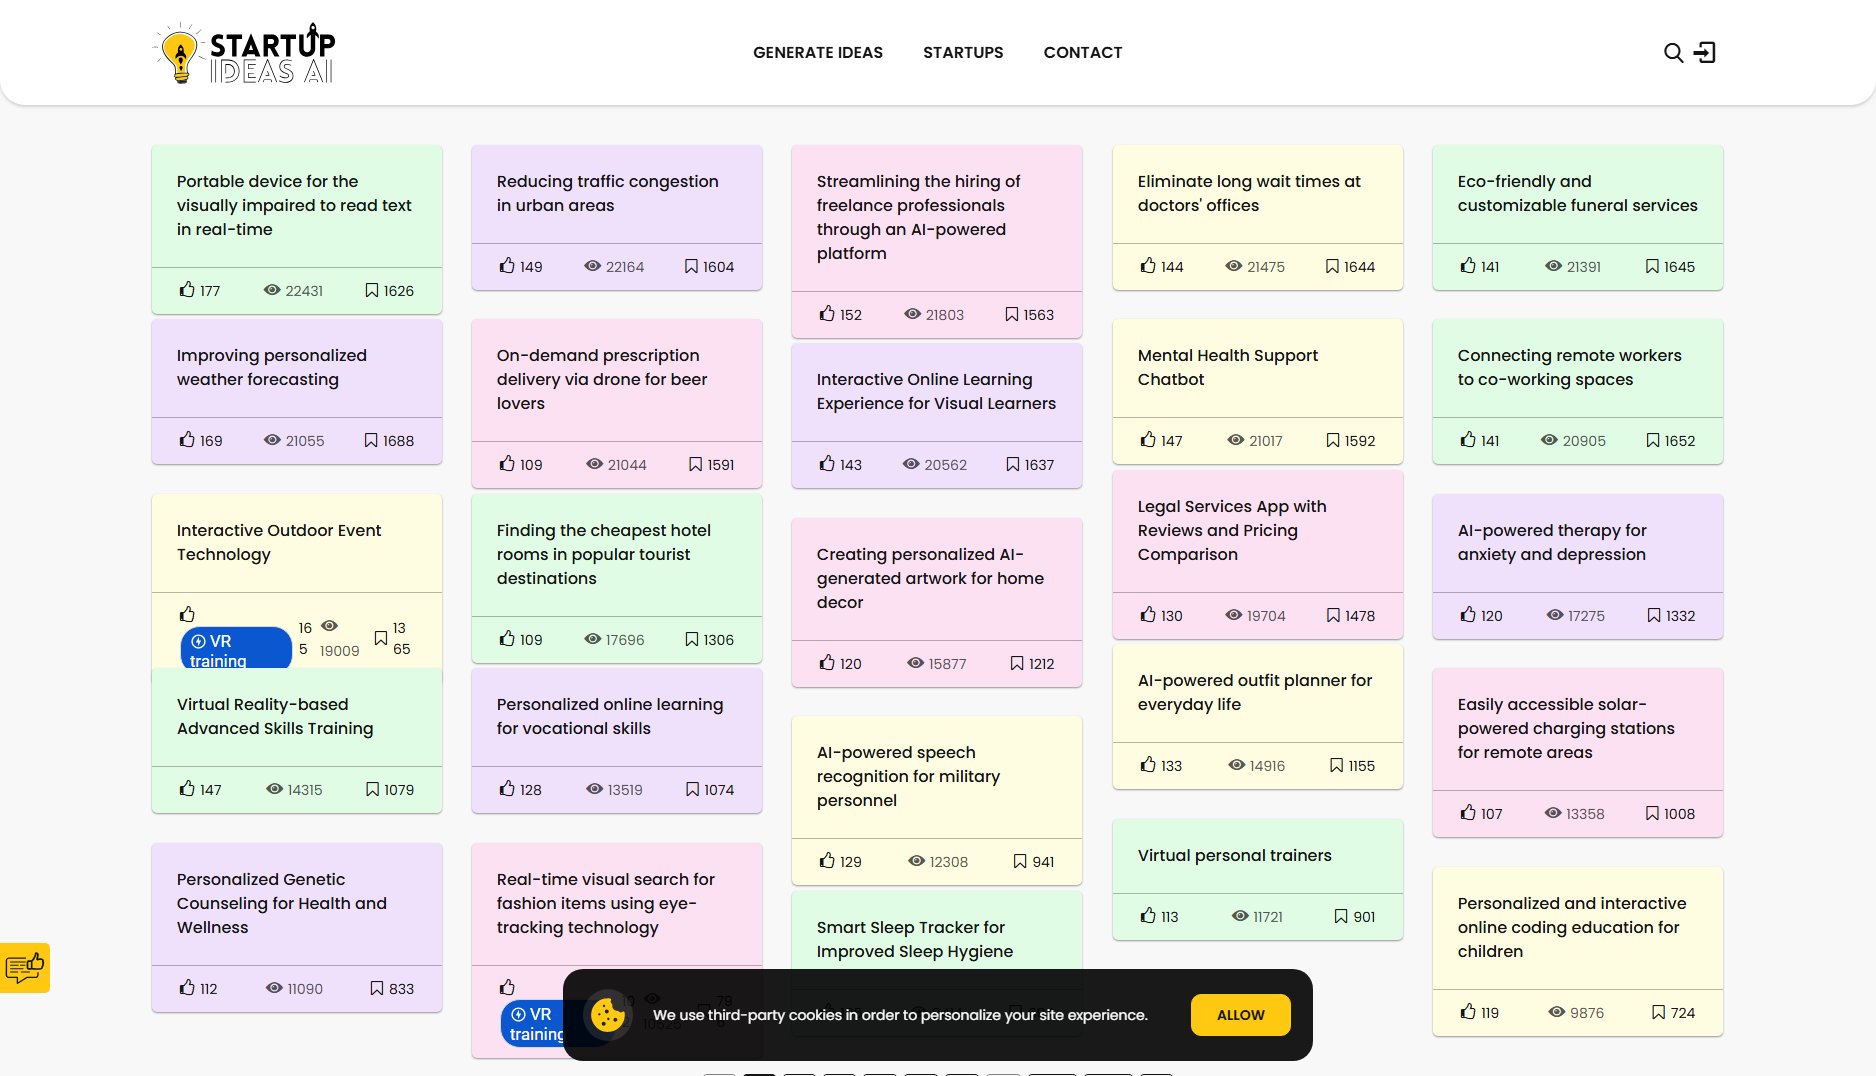Click the blue VR training tag

pyautogui.click(x=235, y=649)
